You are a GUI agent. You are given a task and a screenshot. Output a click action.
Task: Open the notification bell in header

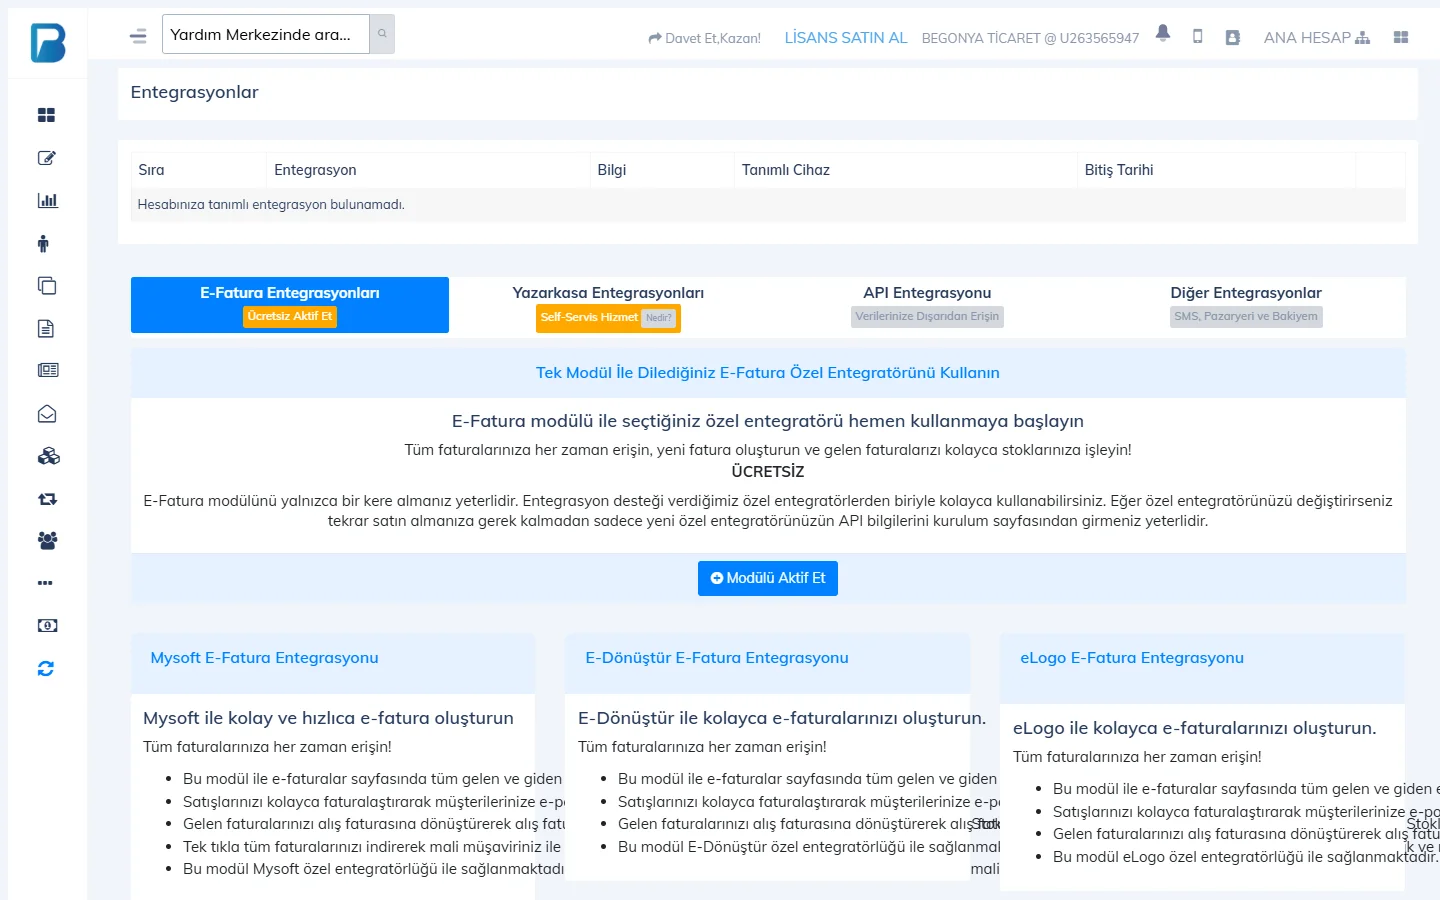(1162, 34)
